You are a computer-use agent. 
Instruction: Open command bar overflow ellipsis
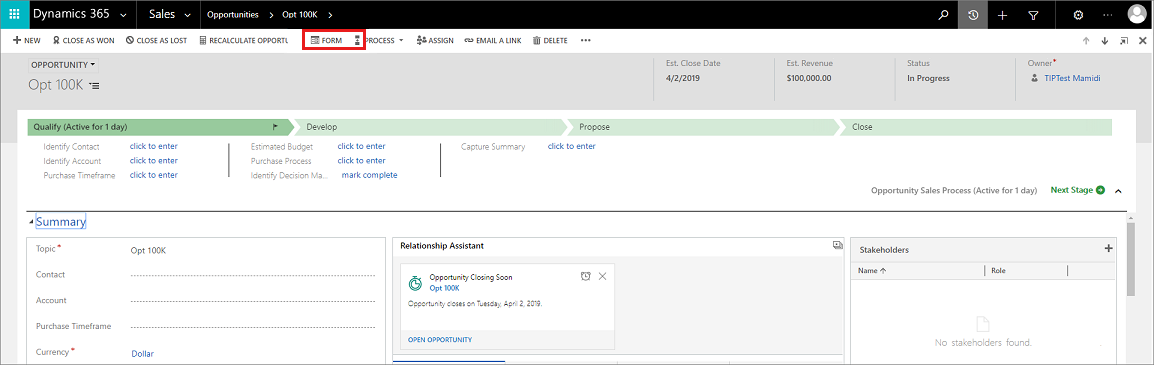[586, 40]
